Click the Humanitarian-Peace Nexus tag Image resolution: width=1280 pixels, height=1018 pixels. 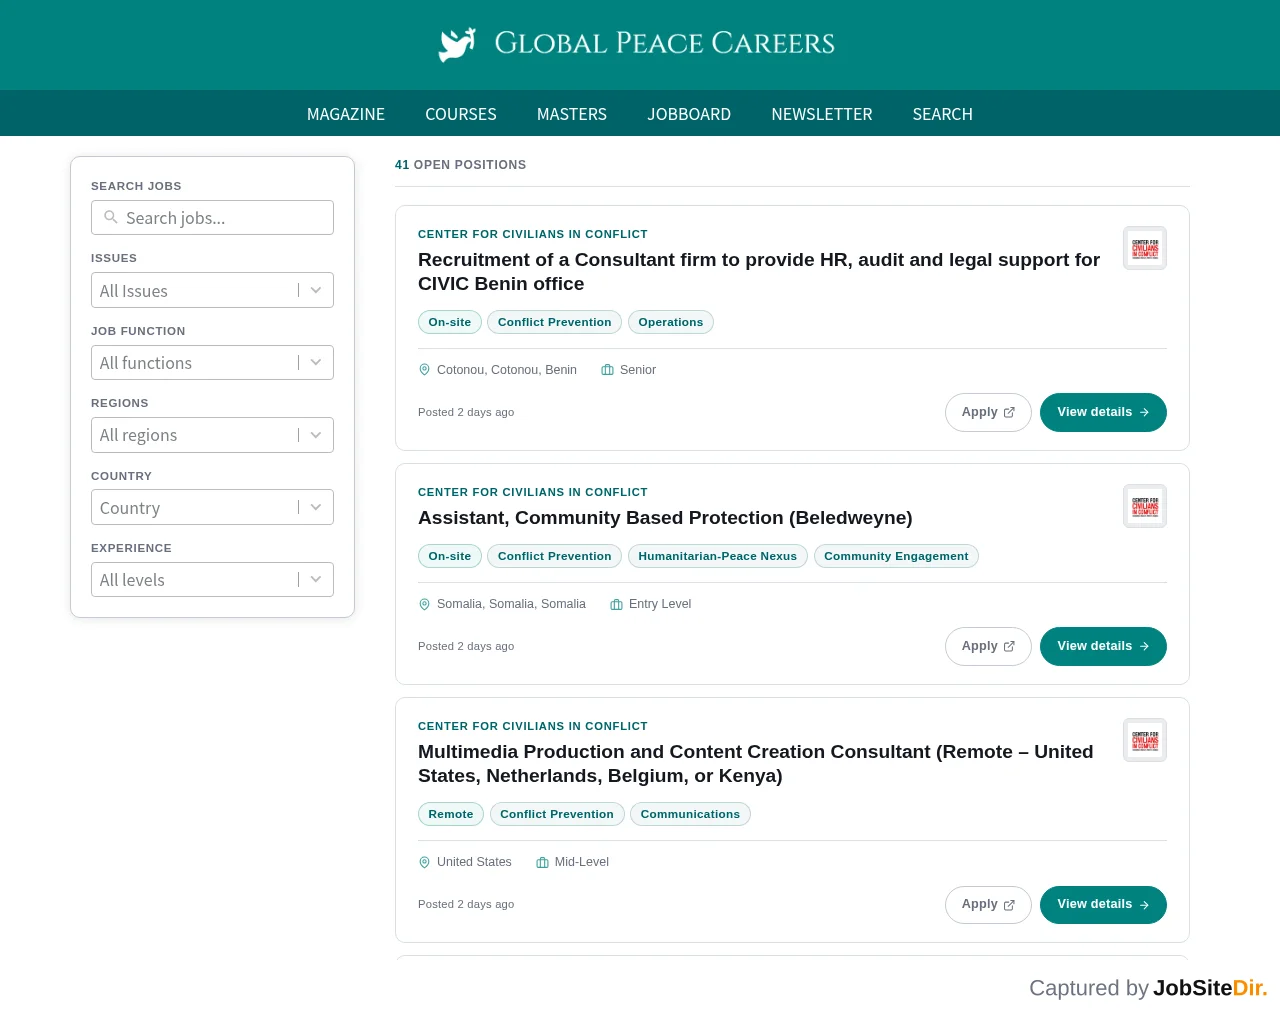[x=718, y=556]
